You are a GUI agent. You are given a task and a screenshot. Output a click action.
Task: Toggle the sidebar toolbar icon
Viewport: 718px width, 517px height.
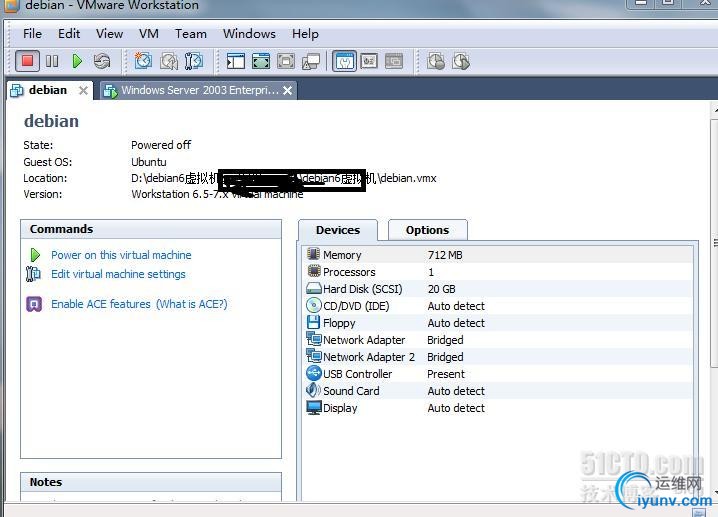point(236,61)
